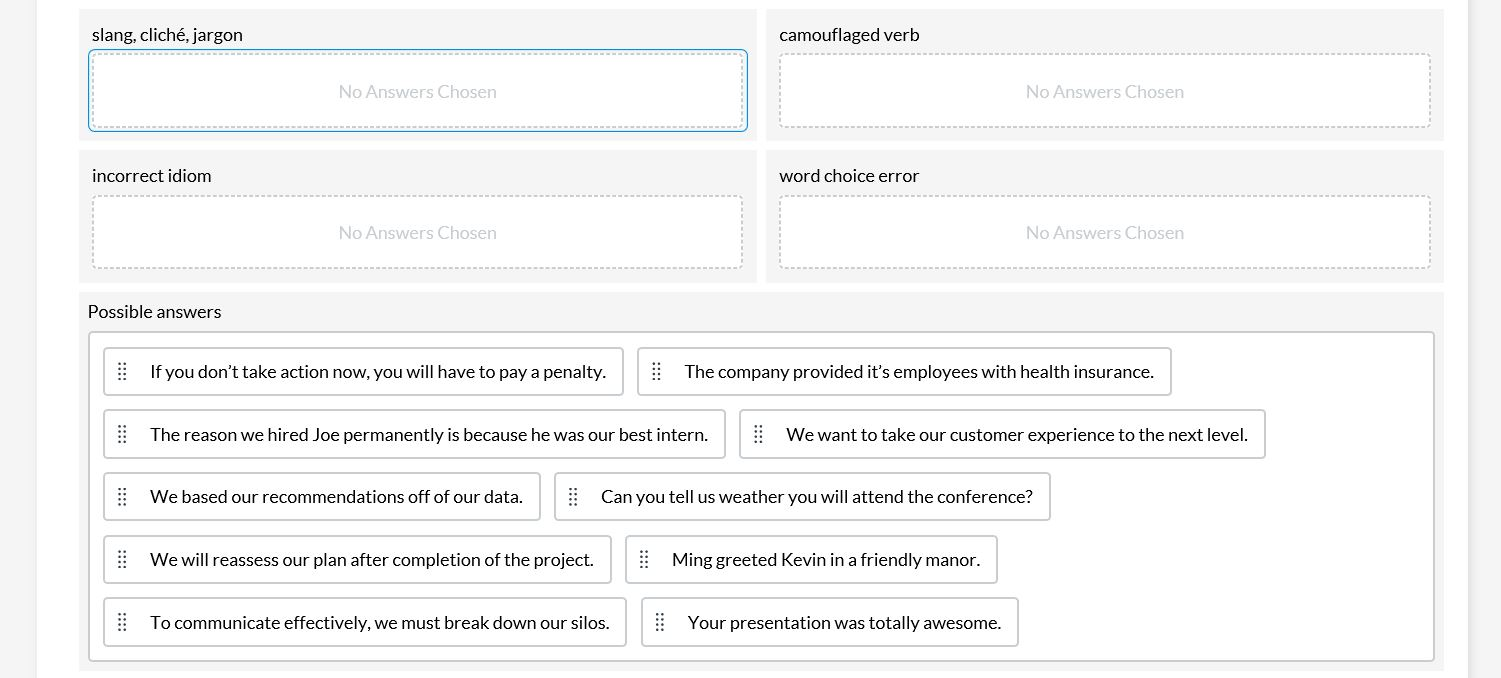Select 'The company provided it's employees' answer text
1501x678 pixels.
[x=918, y=372]
